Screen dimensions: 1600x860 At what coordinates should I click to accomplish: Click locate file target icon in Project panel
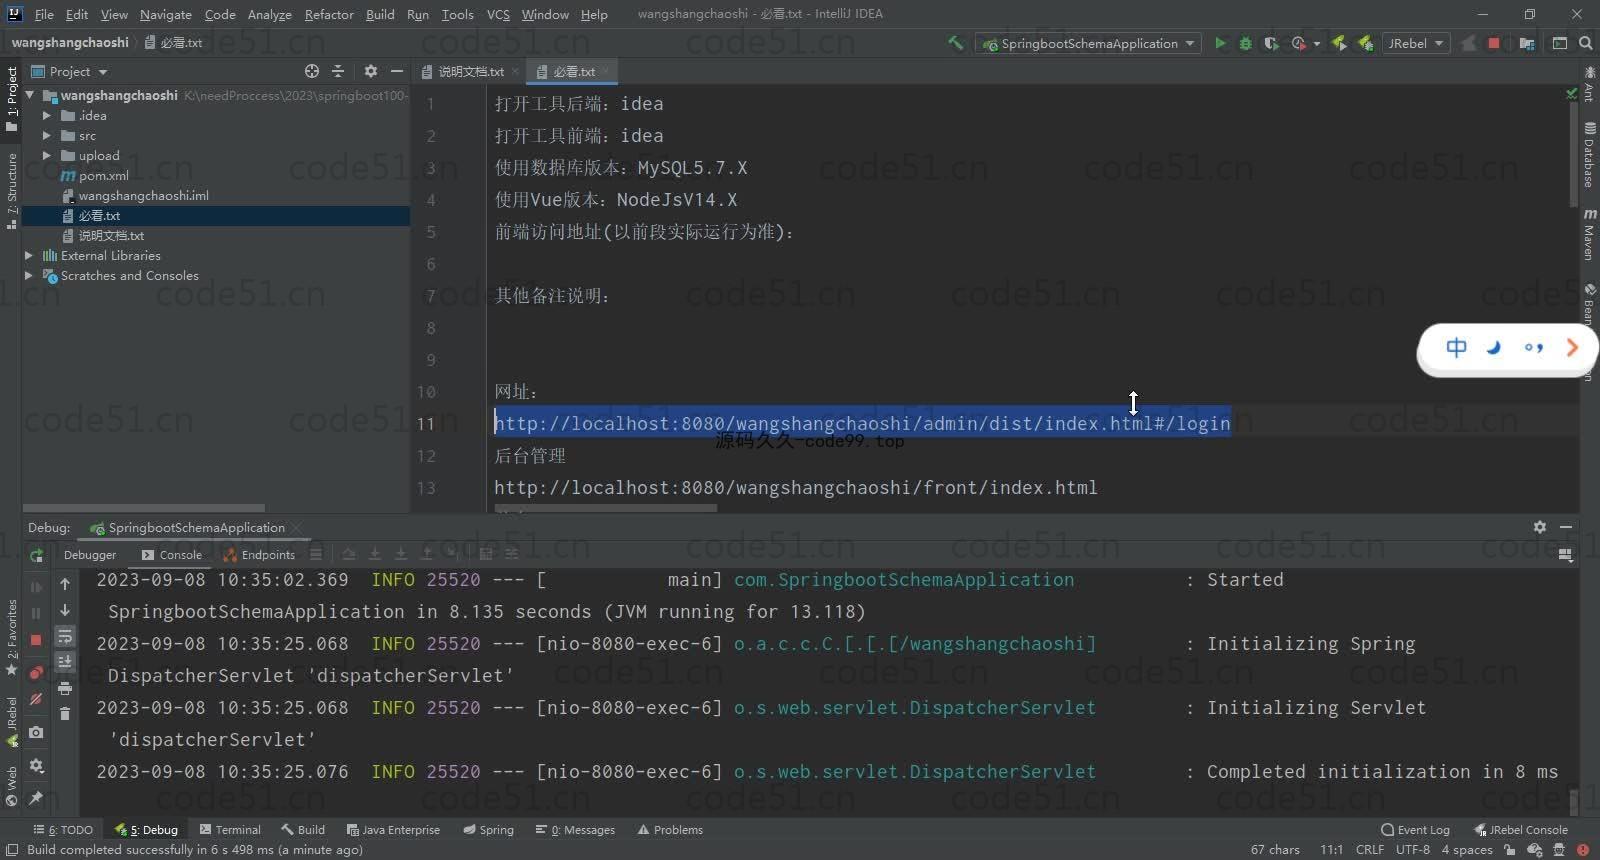[312, 71]
